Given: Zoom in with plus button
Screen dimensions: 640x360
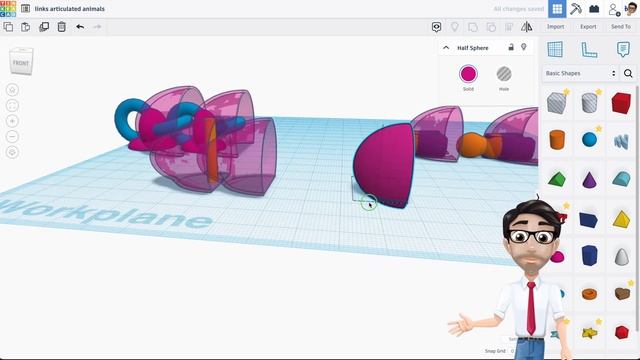Looking at the screenshot, I should (x=13, y=121).
